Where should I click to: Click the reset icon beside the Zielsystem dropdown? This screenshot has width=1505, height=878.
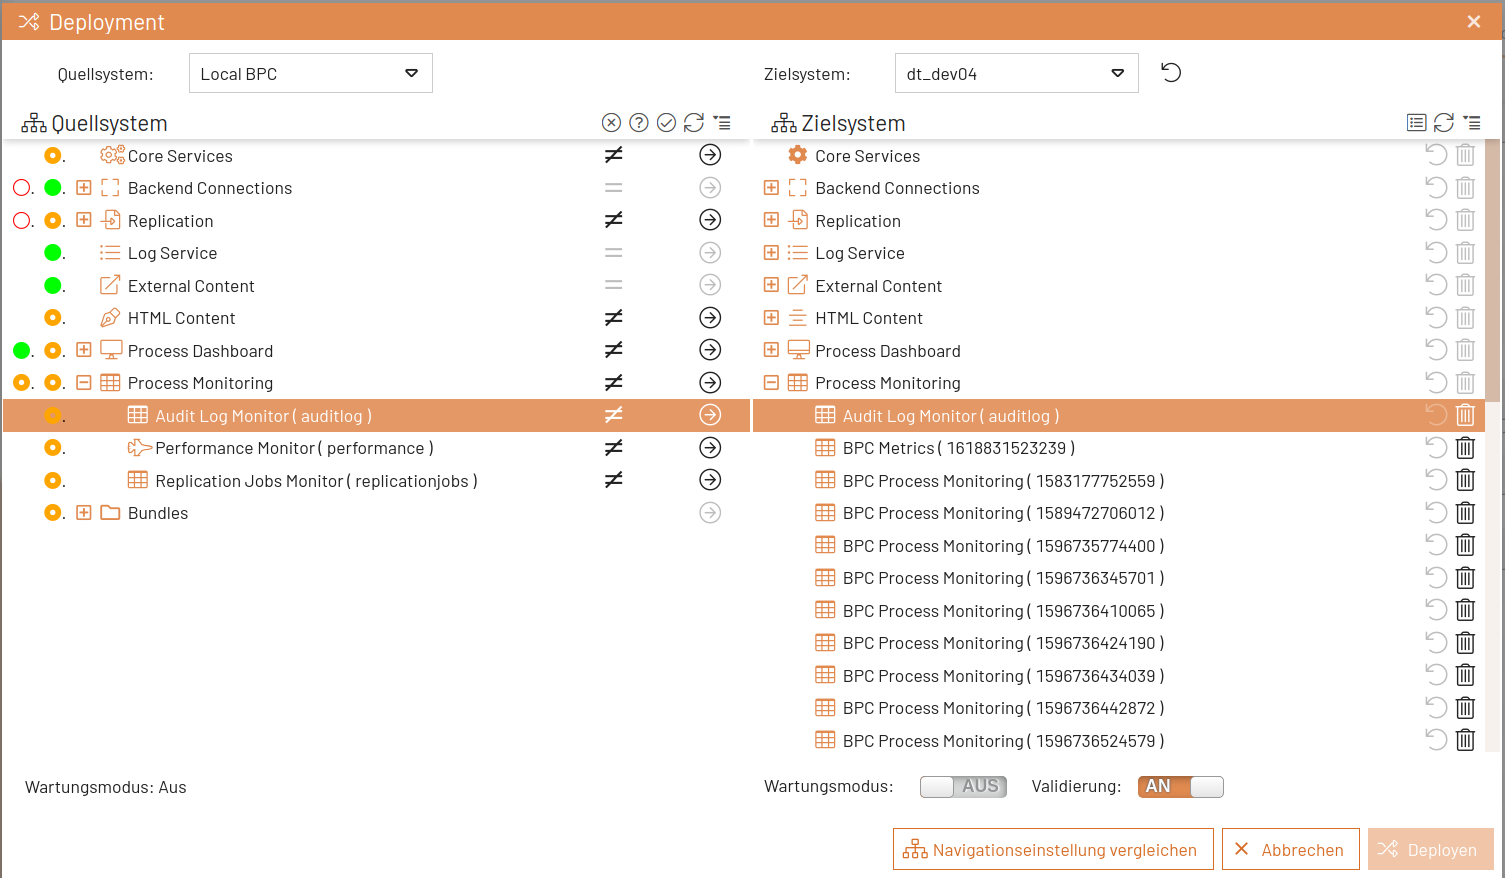[x=1170, y=72]
